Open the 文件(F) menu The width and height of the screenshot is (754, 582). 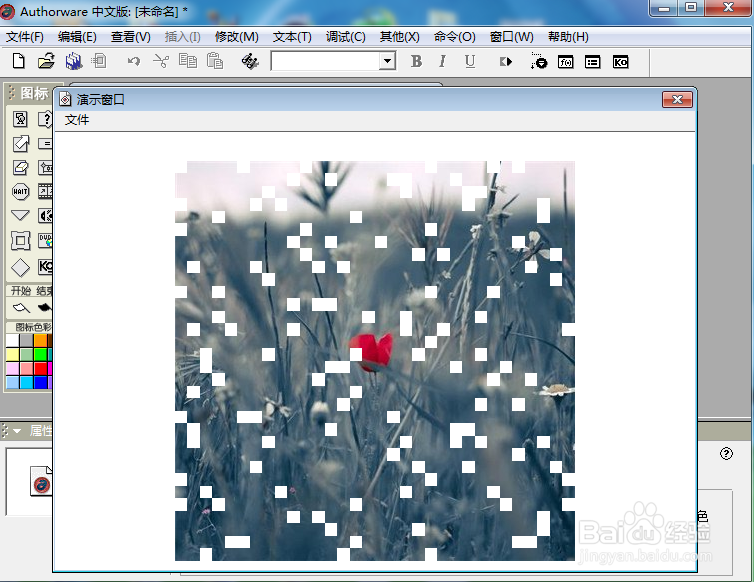25,37
